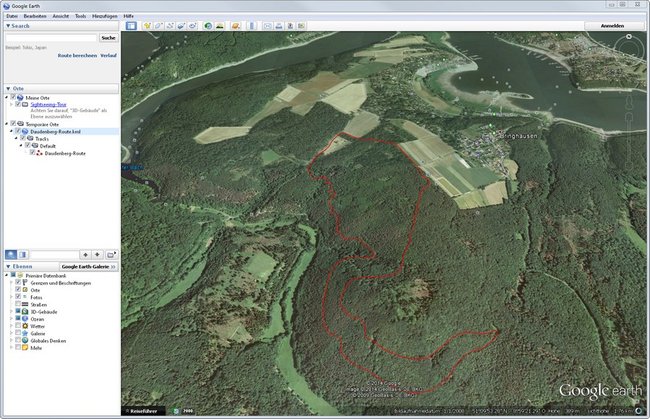Click the star icon of Galerie layer
This screenshot has width=650, height=419.
tap(25, 333)
